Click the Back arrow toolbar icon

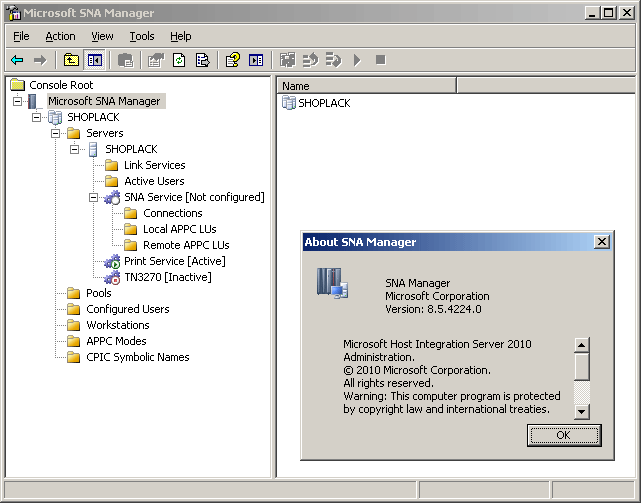(x=17, y=61)
